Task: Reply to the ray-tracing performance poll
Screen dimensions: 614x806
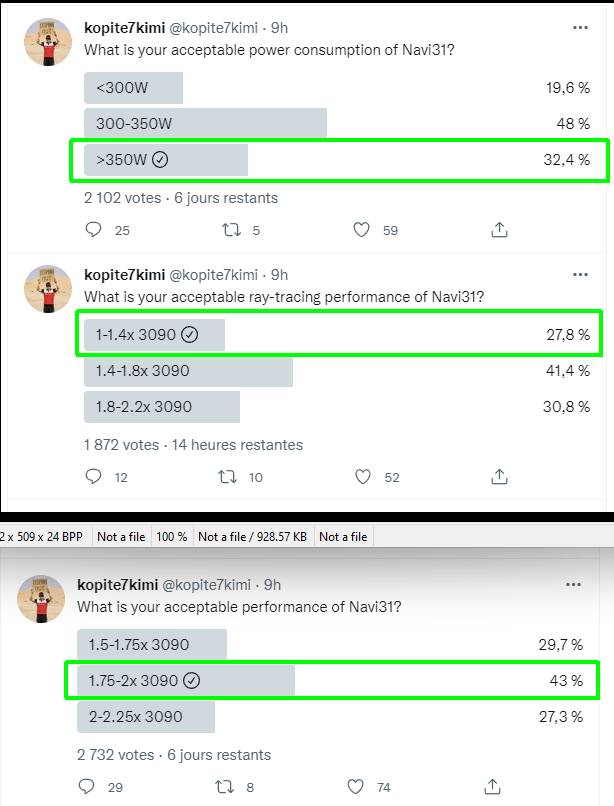Action: (x=94, y=478)
